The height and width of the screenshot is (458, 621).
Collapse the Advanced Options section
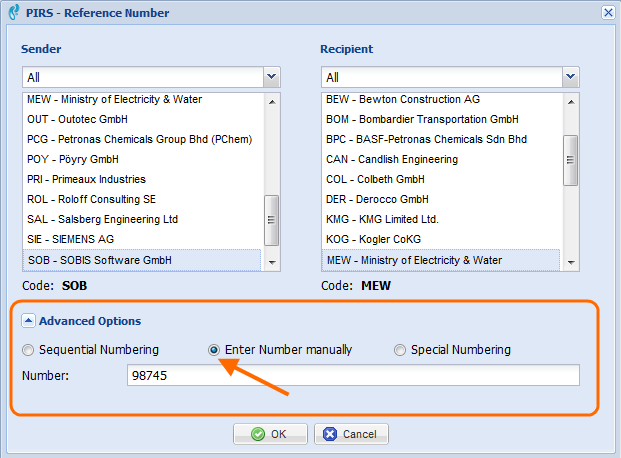[28, 321]
